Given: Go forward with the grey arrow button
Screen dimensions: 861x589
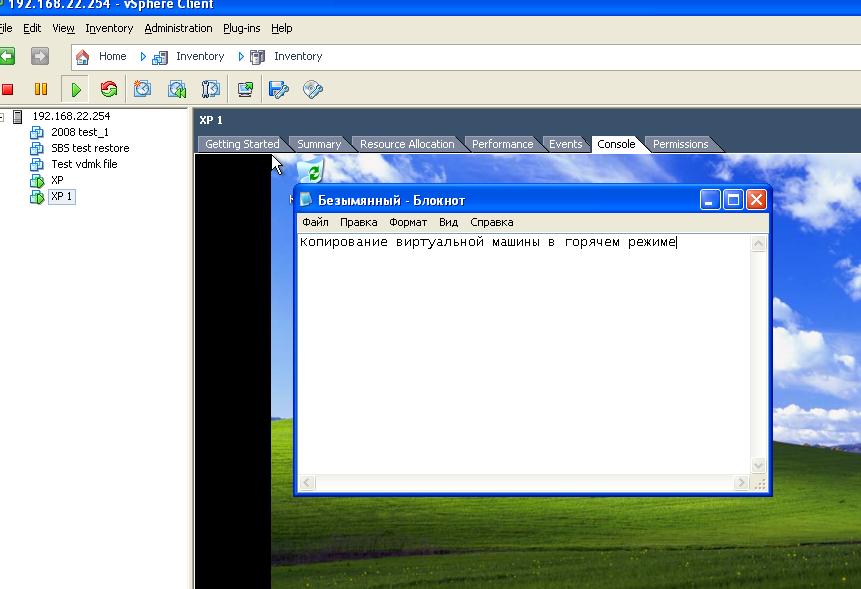Looking at the screenshot, I should click(x=40, y=56).
